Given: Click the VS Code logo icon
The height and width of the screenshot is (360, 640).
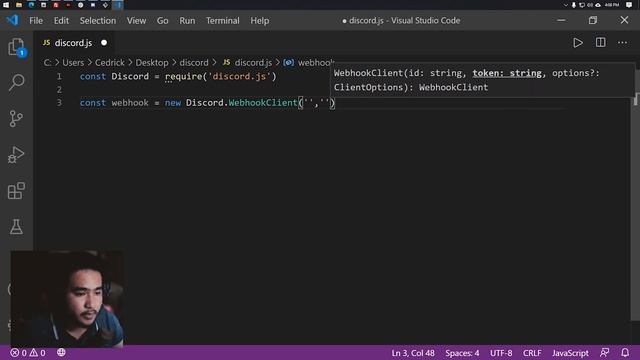Looking at the screenshot, I should pos(12,20).
